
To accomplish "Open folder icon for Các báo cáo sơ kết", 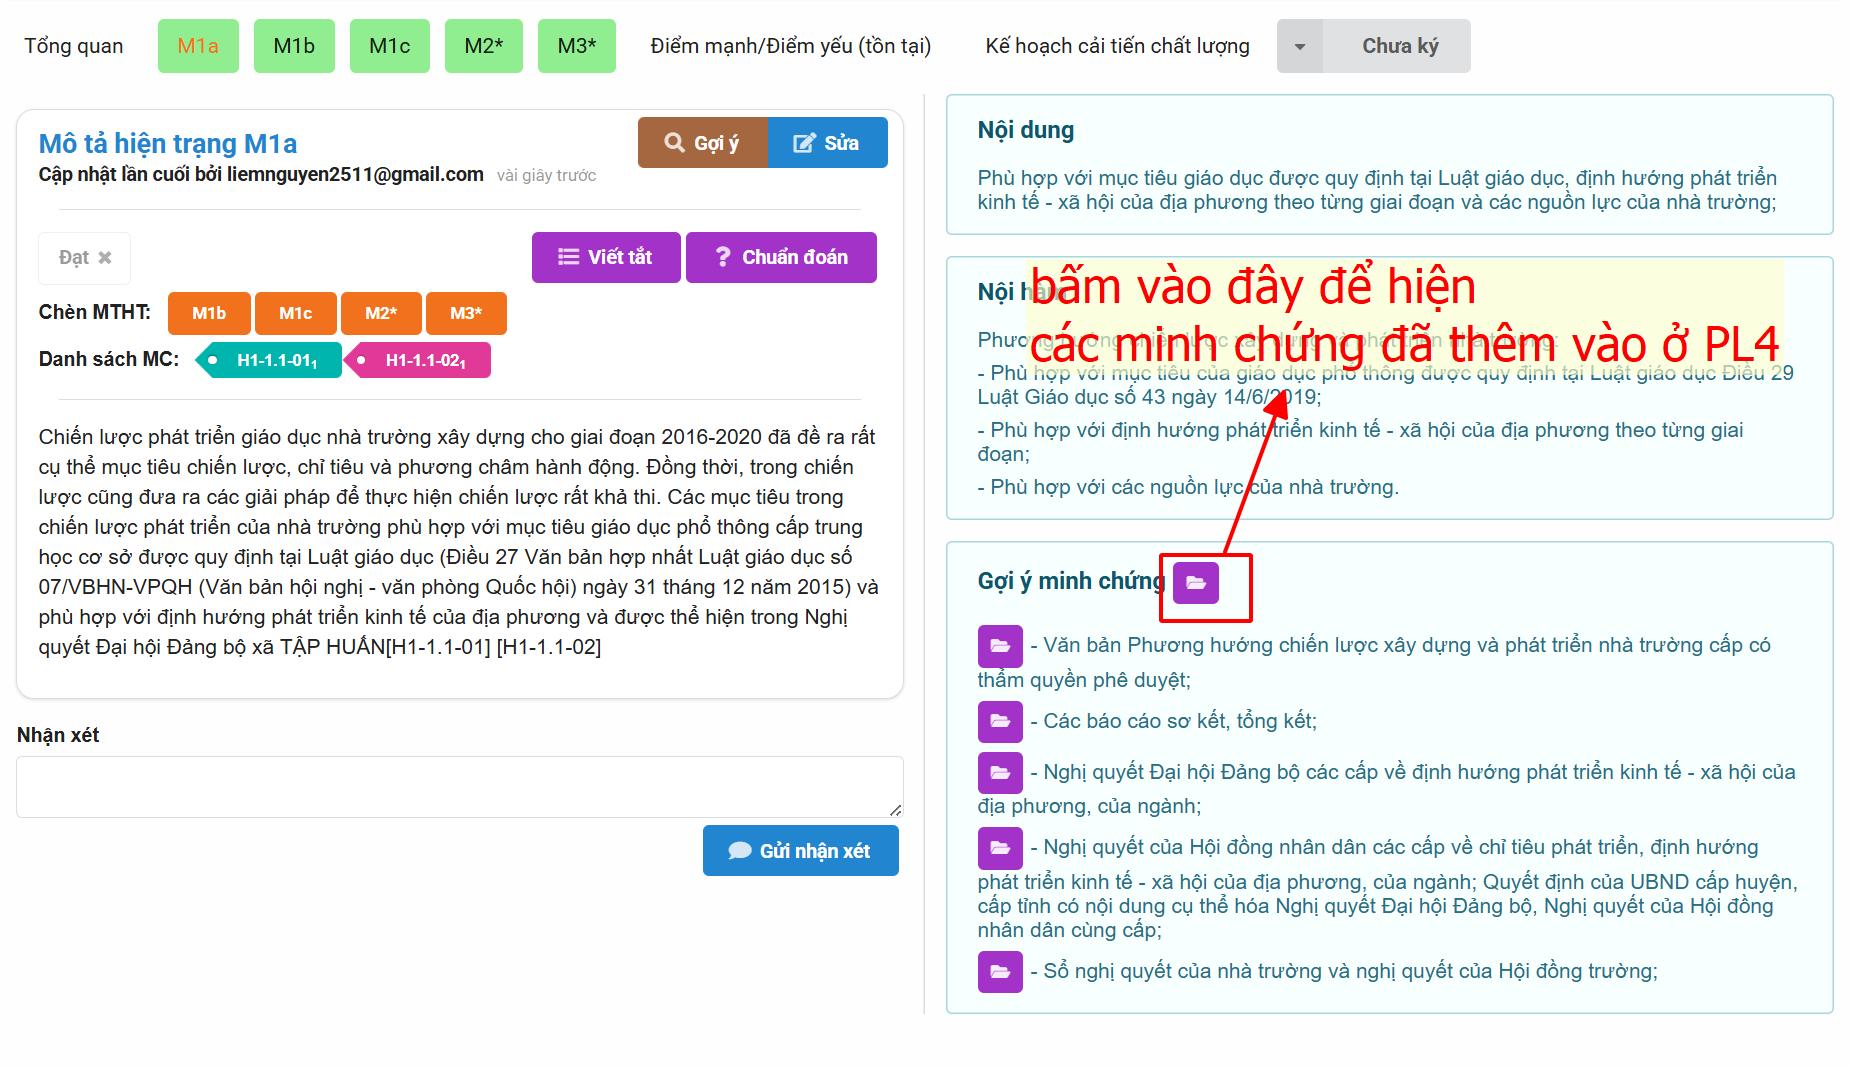I will tap(999, 721).
